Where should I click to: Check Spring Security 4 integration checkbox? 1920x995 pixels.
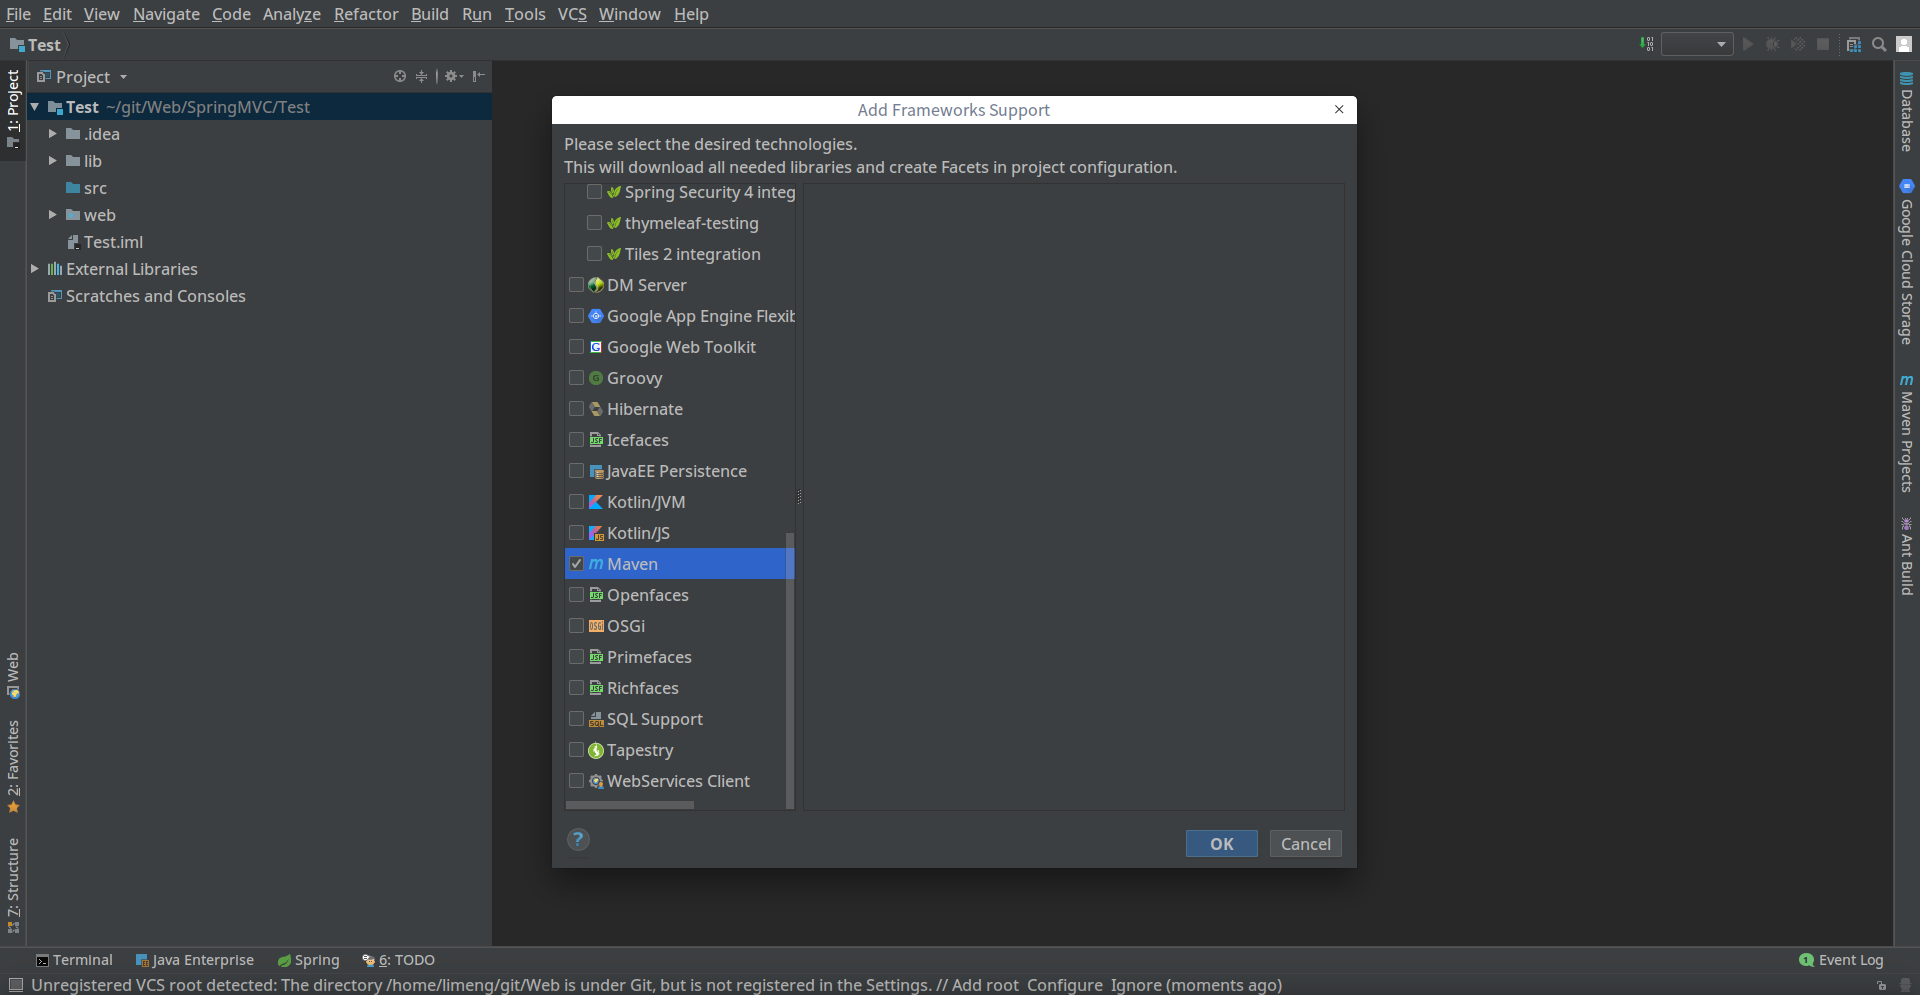594,192
